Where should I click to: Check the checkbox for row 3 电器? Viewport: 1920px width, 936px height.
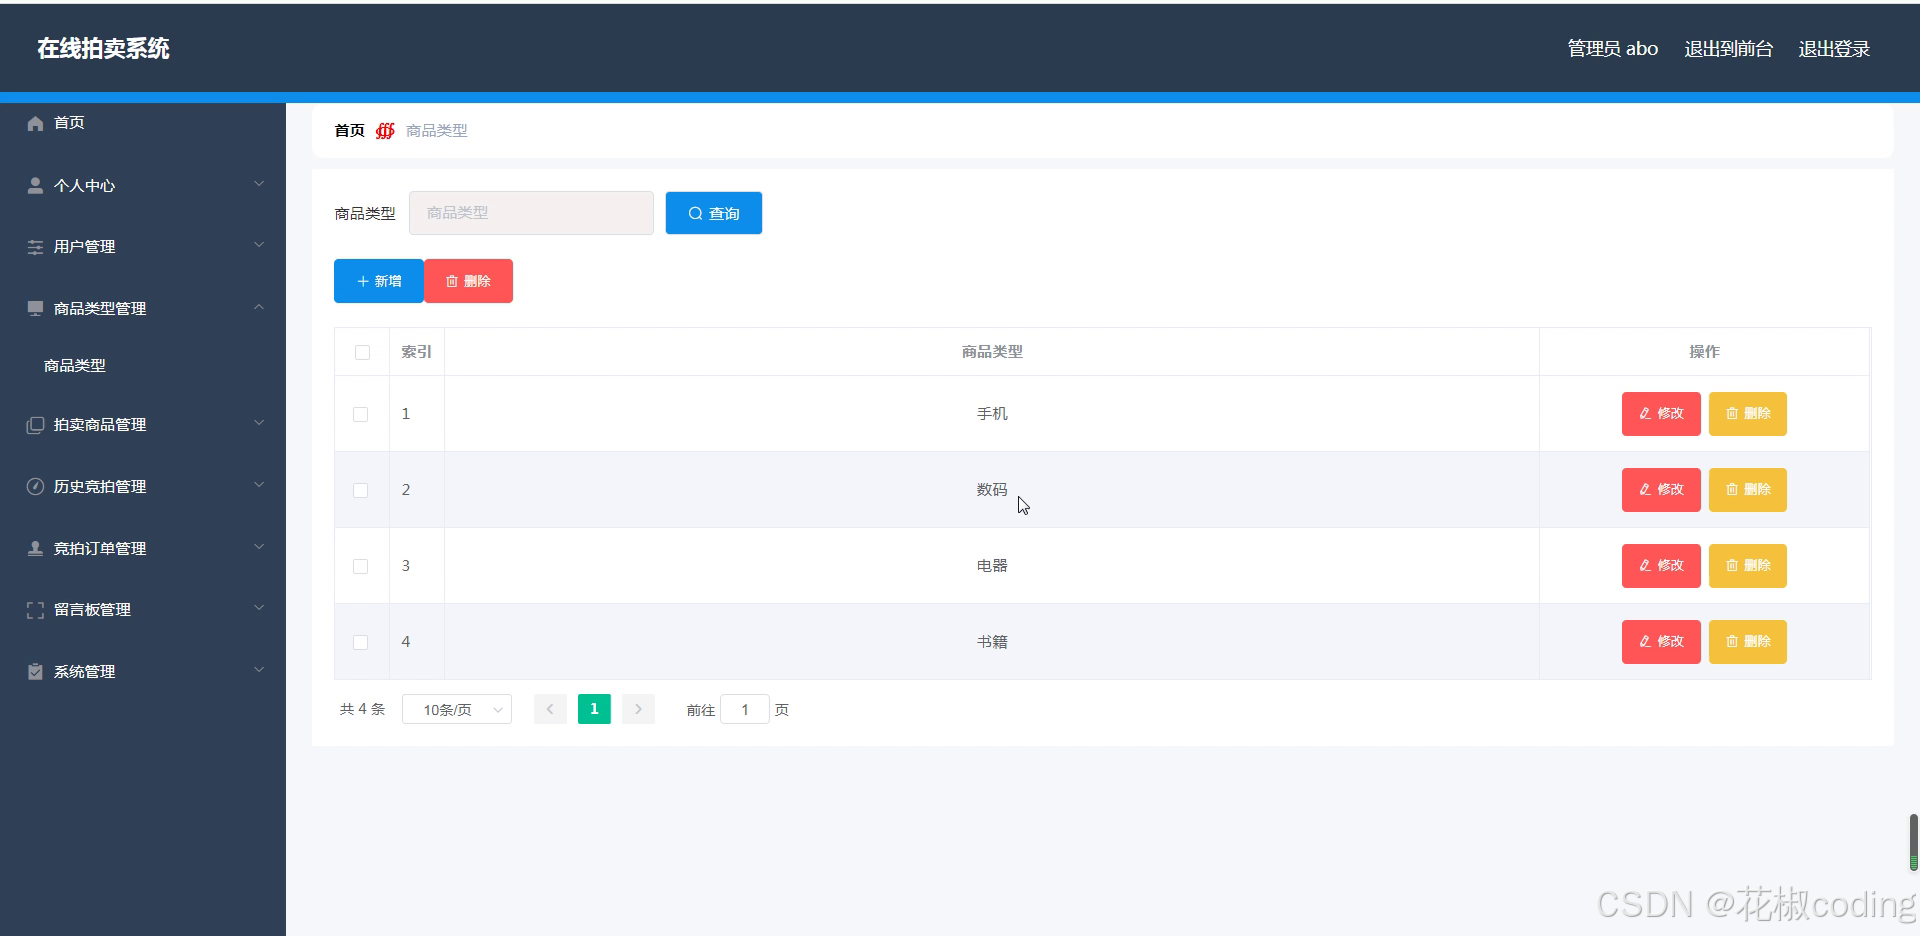coord(360,566)
